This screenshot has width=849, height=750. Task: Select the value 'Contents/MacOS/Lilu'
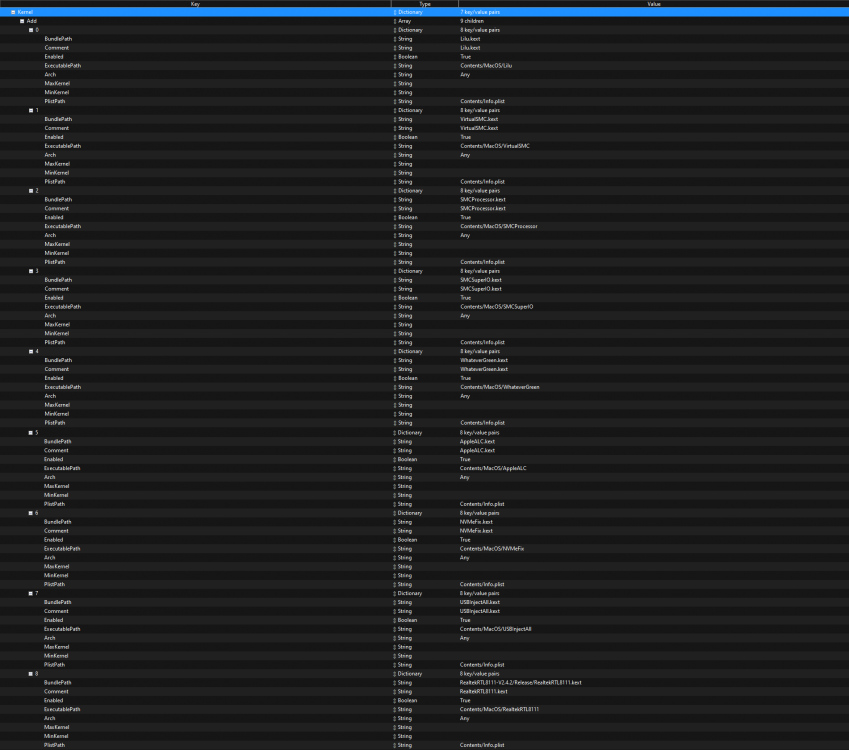[x=486, y=66]
